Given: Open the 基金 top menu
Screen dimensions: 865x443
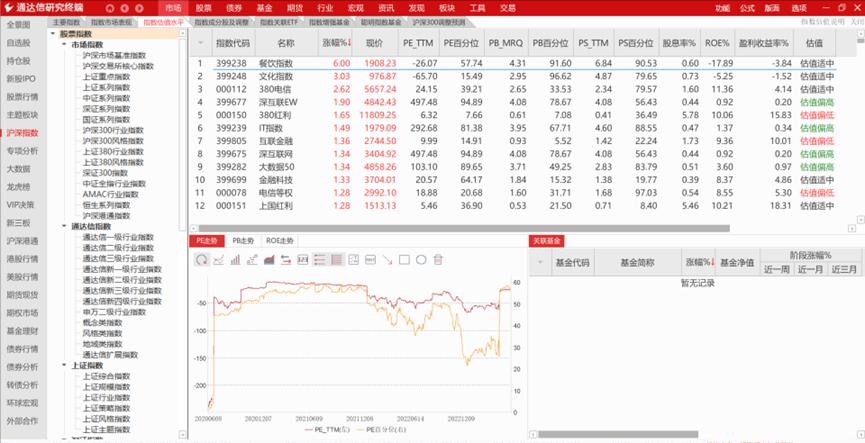Looking at the screenshot, I should pos(264,8).
